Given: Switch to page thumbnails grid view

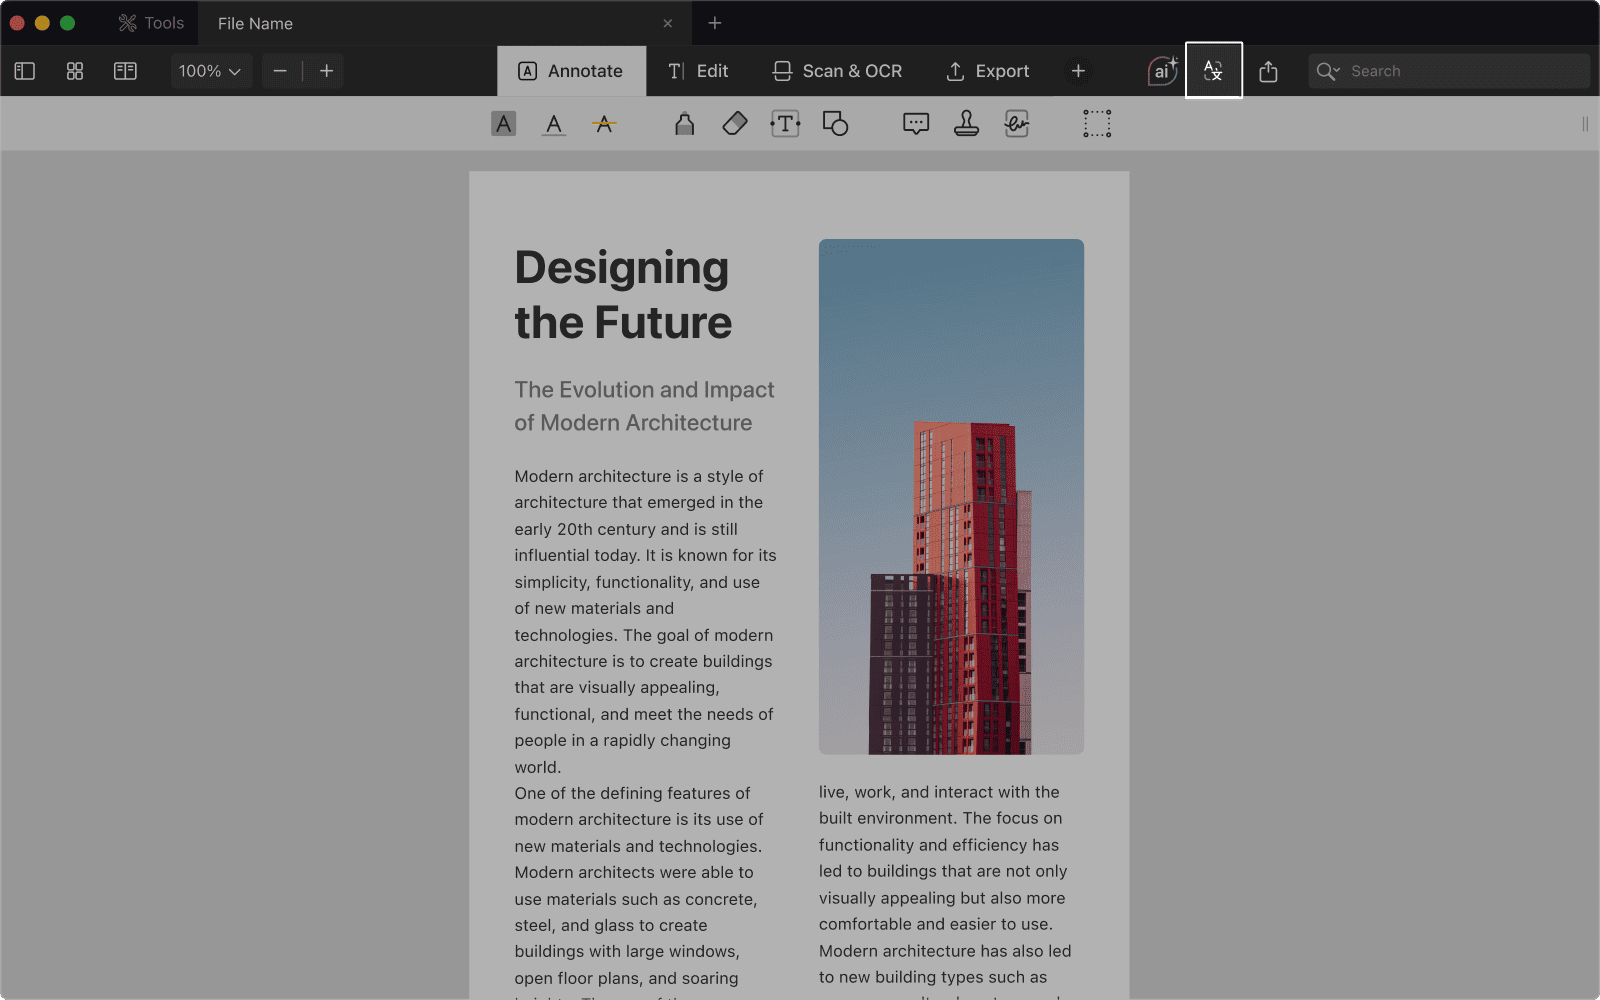Looking at the screenshot, I should pyautogui.click(x=75, y=71).
